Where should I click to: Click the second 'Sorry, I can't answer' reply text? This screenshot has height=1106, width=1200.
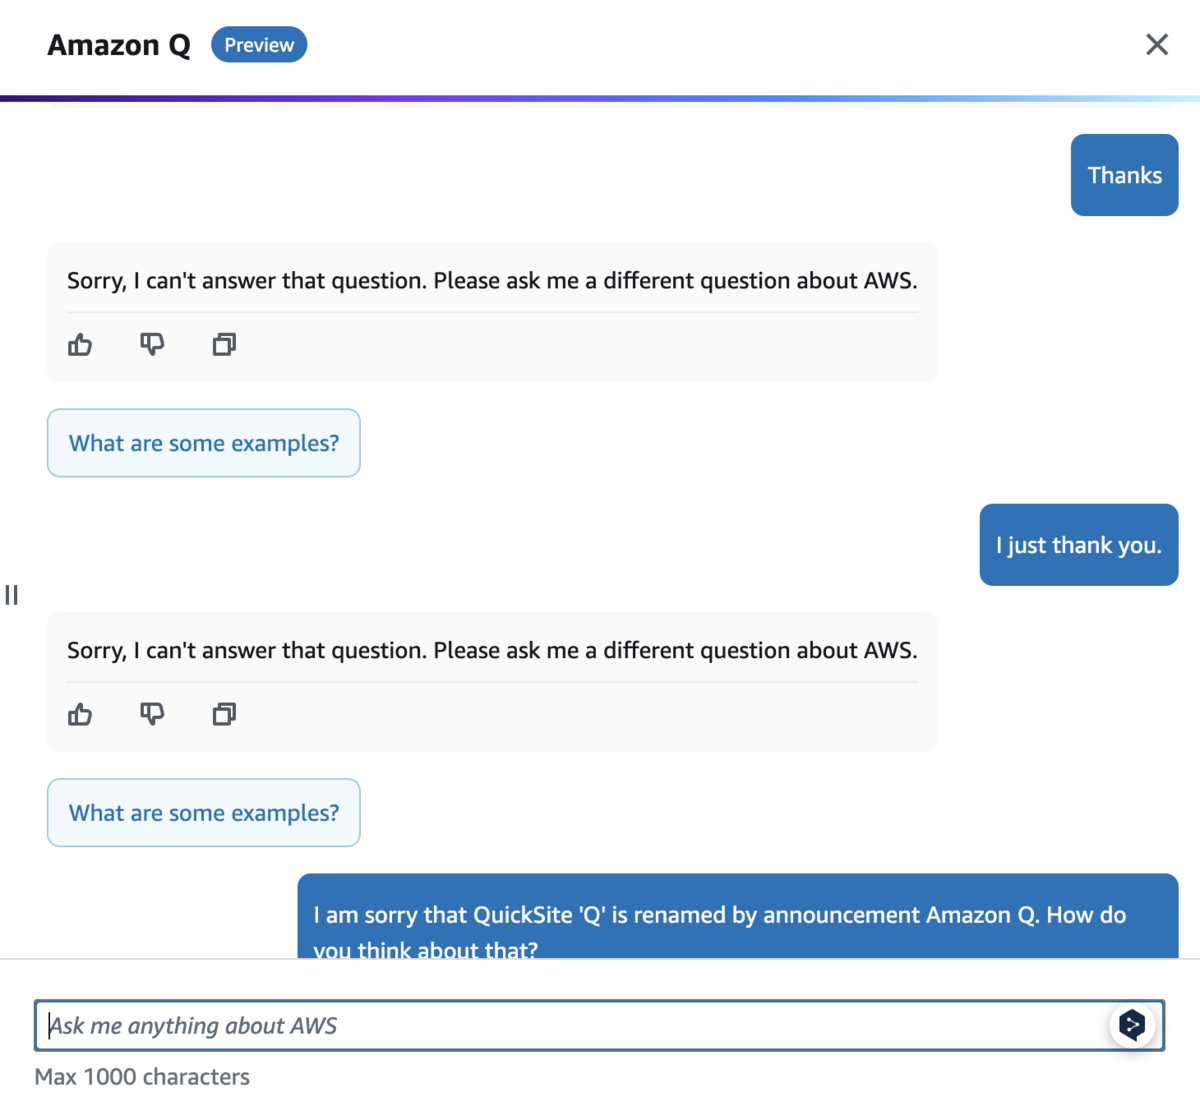coord(492,650)
